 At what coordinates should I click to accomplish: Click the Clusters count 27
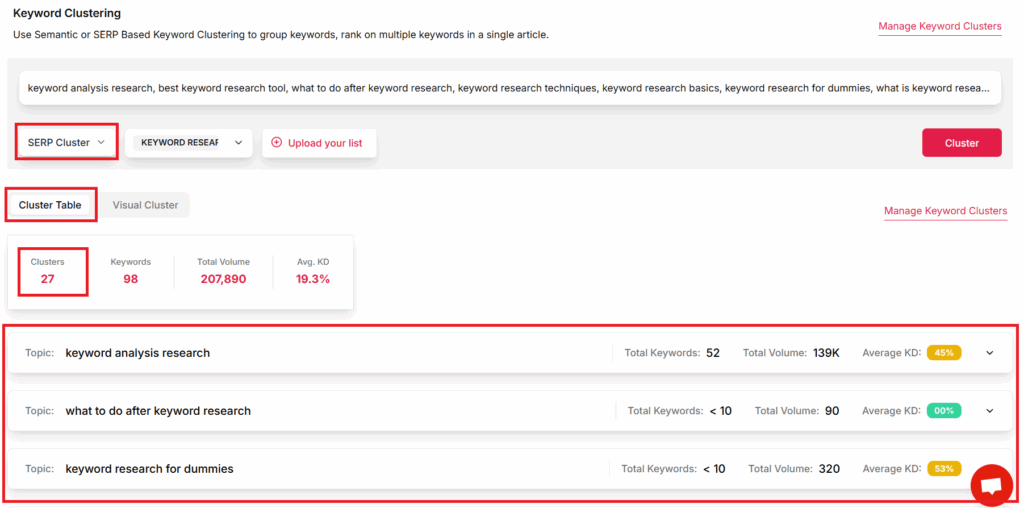pyautogui.click(x=47, y=279)
